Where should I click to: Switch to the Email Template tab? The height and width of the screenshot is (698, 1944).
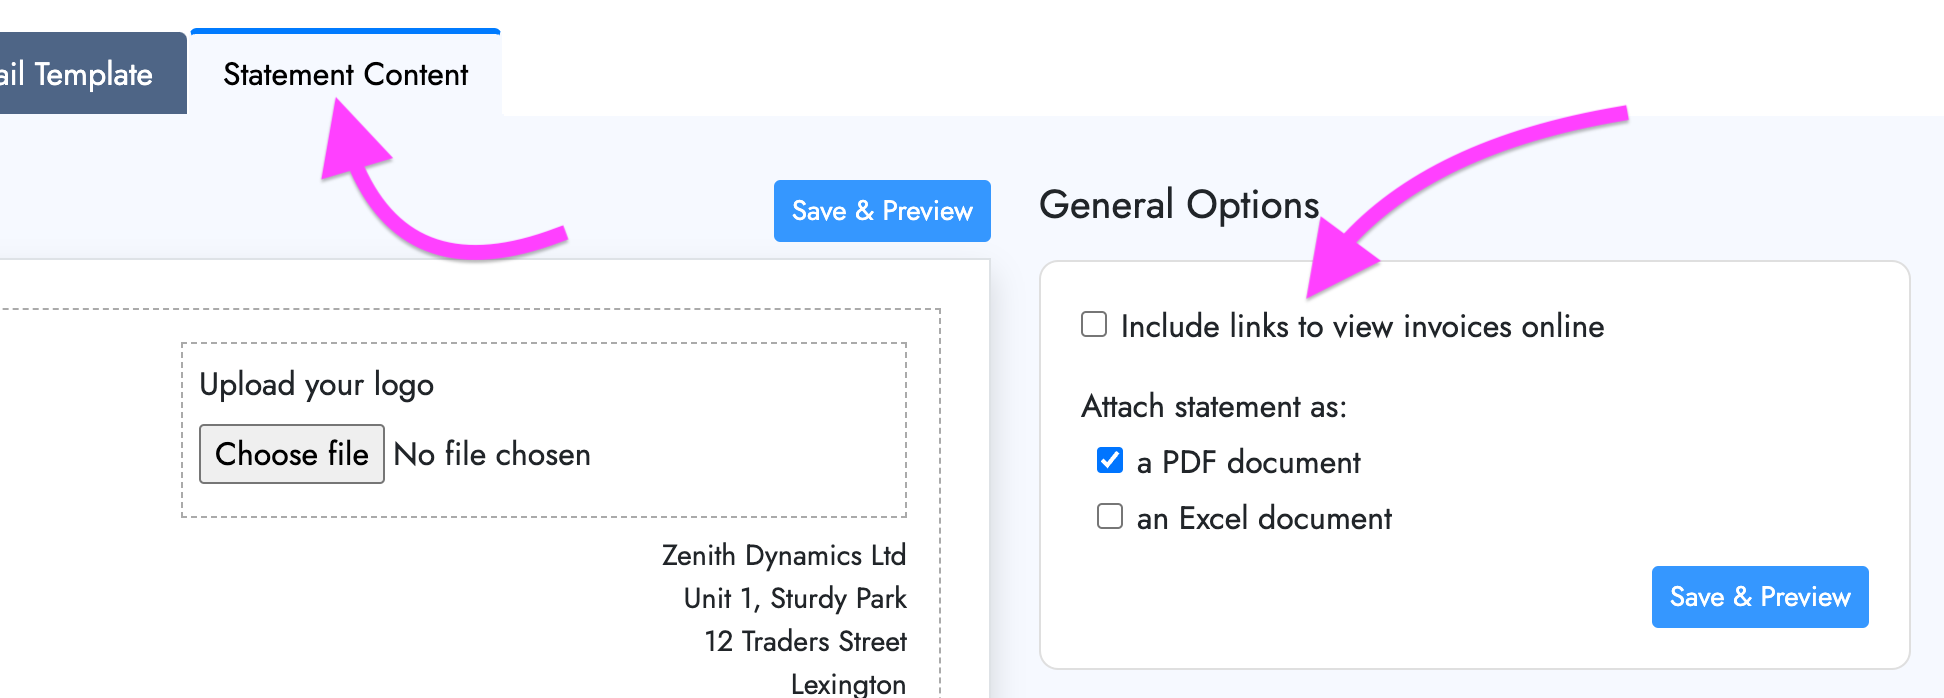(x=90, y=74)
